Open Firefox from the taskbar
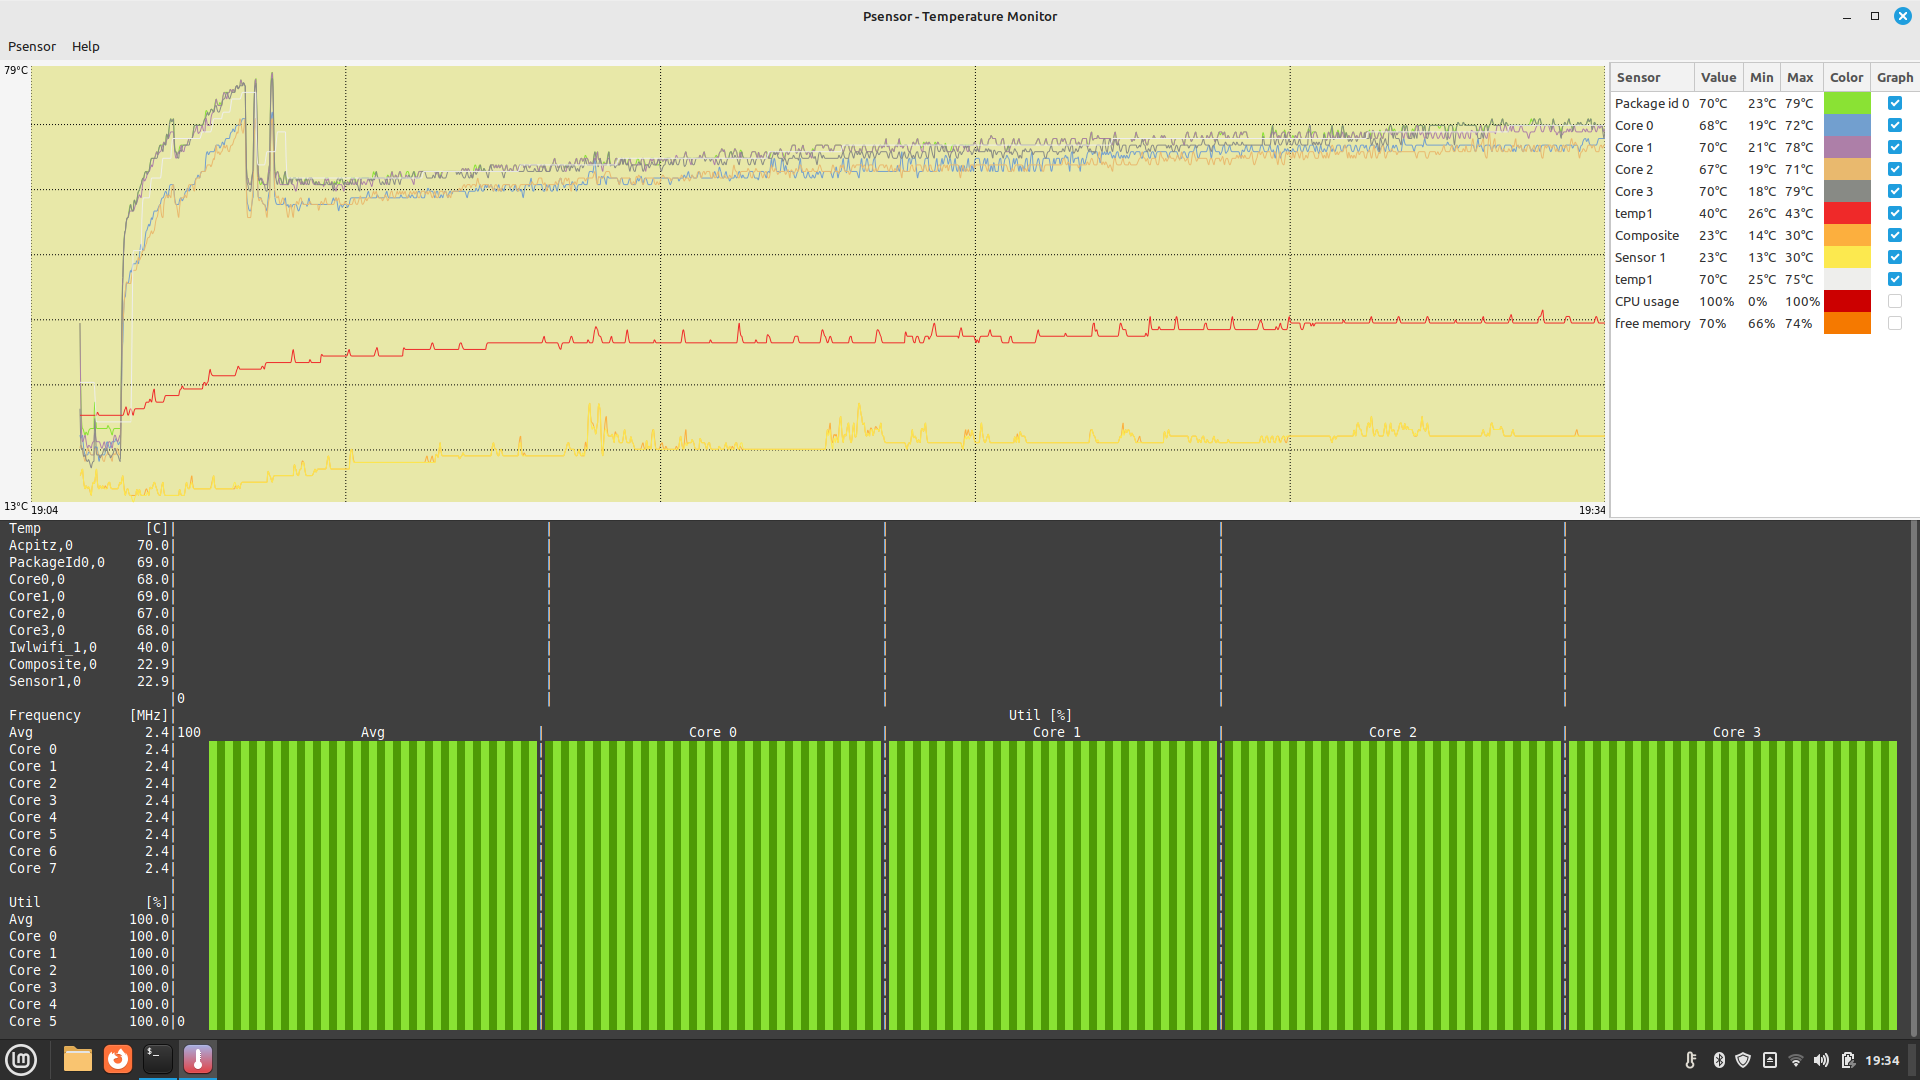The width and height of the screenshot is (1920, 1080). [x=118, y=1059]
